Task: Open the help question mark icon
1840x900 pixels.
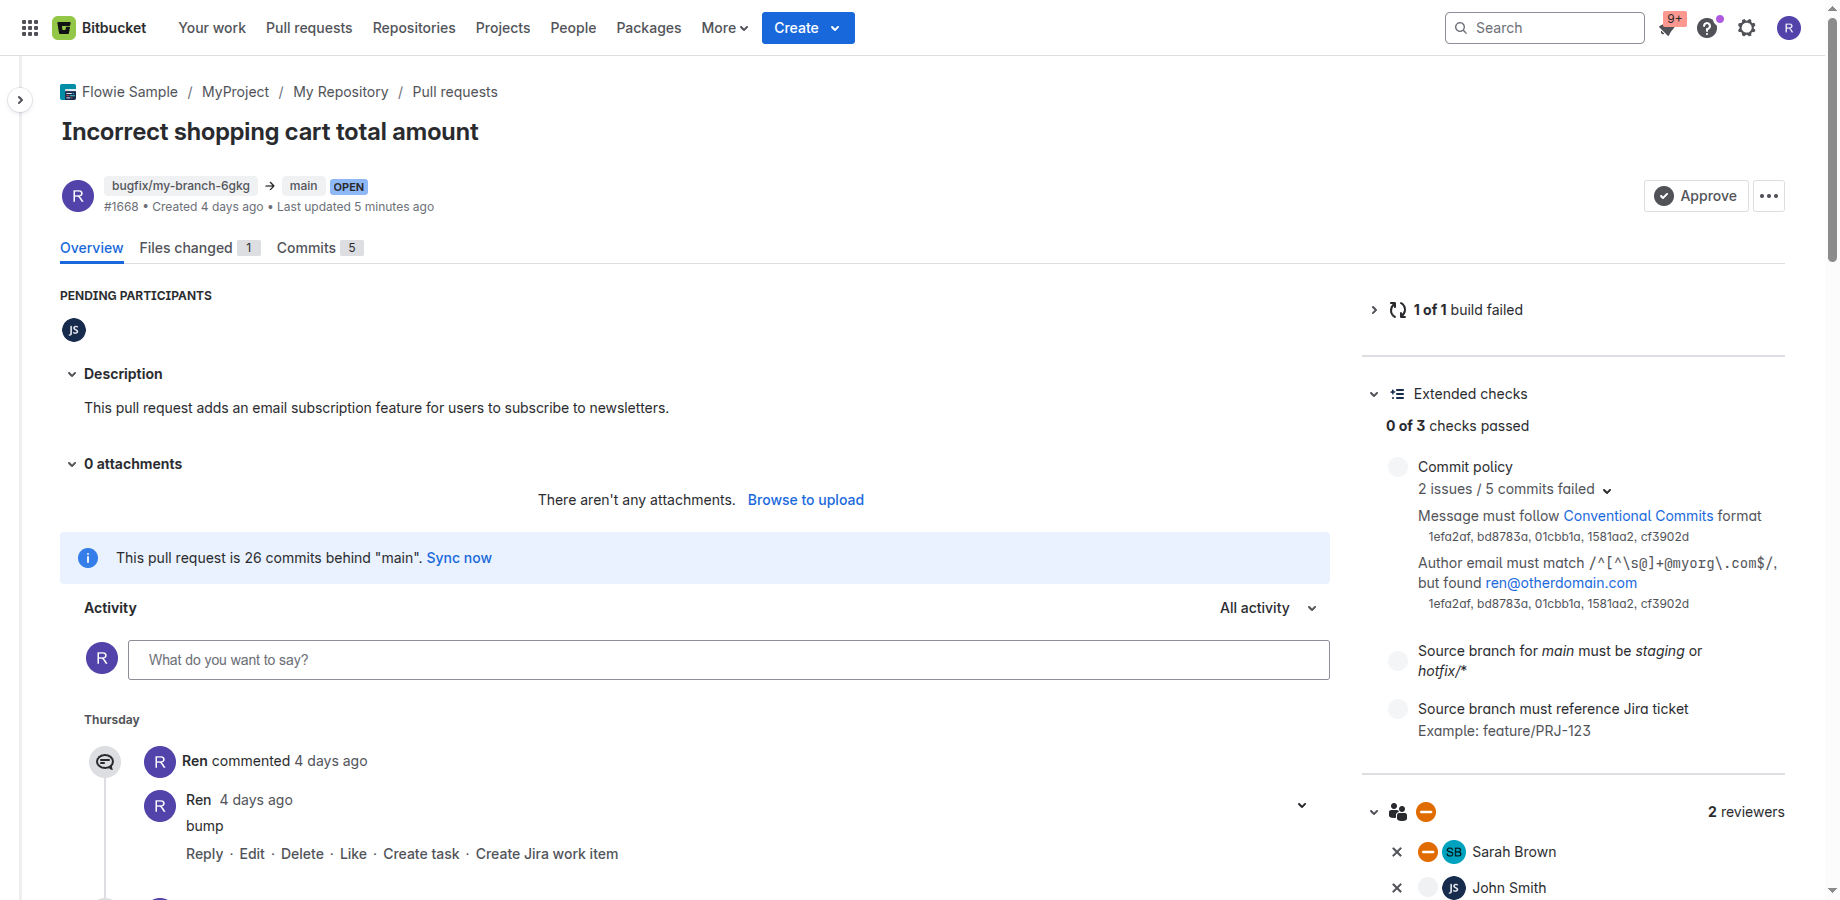Action: click(1707, 28)
